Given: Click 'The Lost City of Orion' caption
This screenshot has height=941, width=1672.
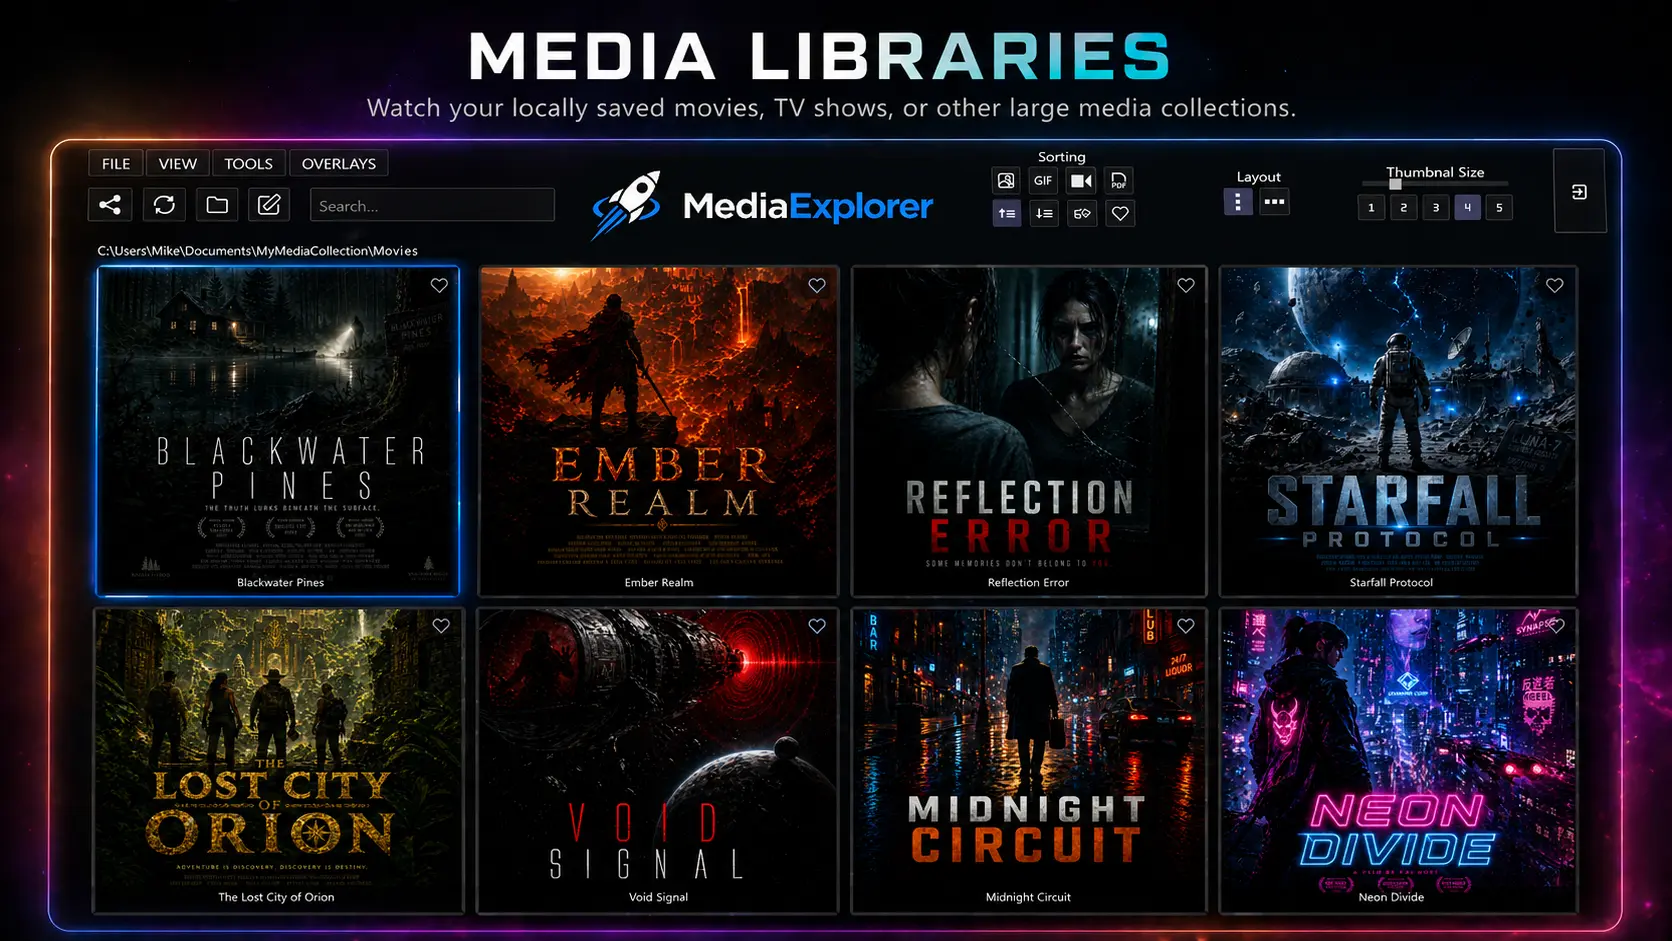Looking at the screenshot, I should pos(276,898).
